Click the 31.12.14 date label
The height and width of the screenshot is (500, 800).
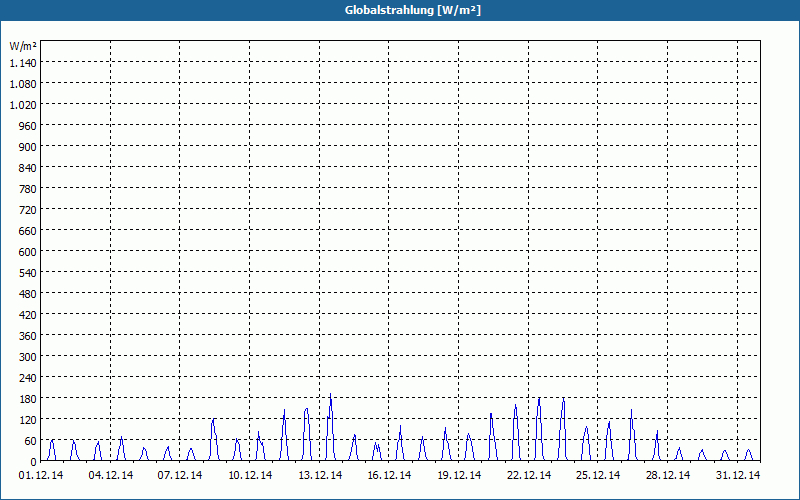point(738,476)
